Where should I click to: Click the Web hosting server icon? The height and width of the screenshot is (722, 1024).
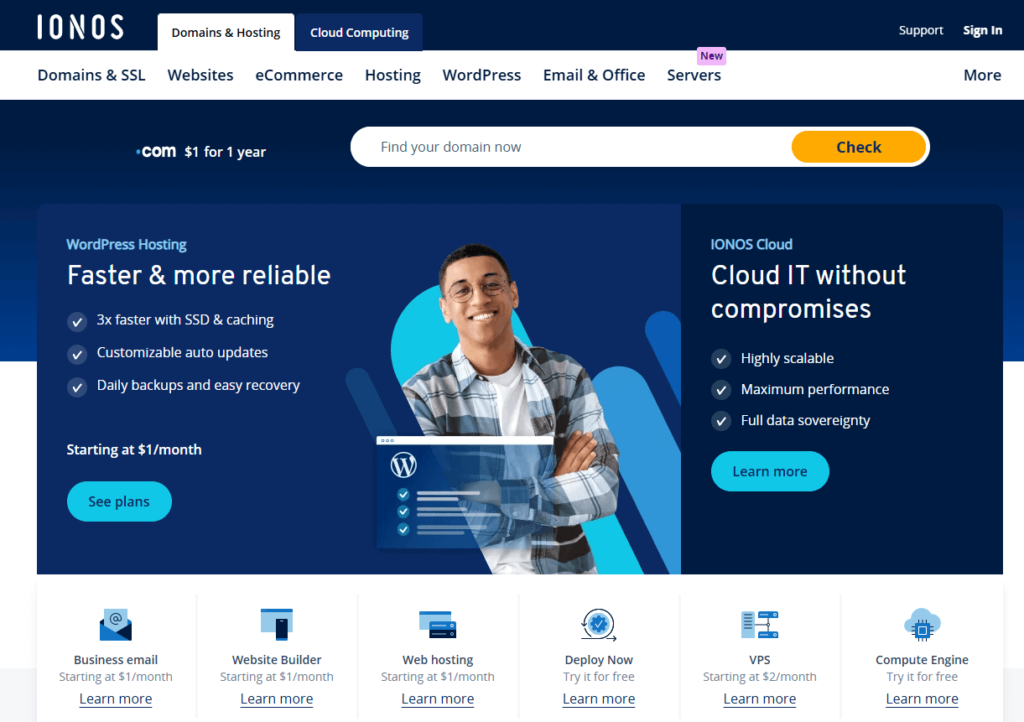click(x=438, y=625)
